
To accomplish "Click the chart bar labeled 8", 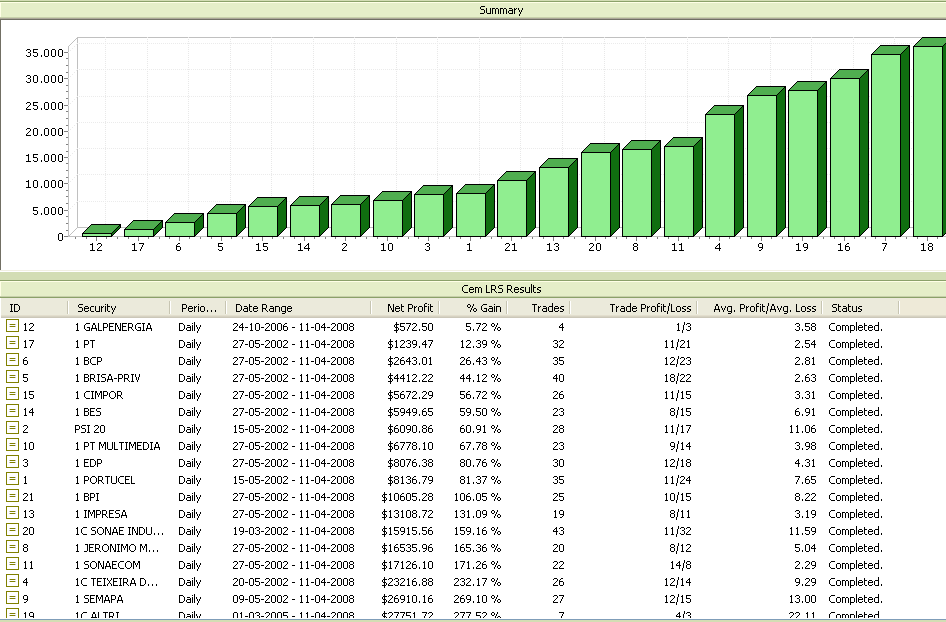I will [x=641, y=188].
